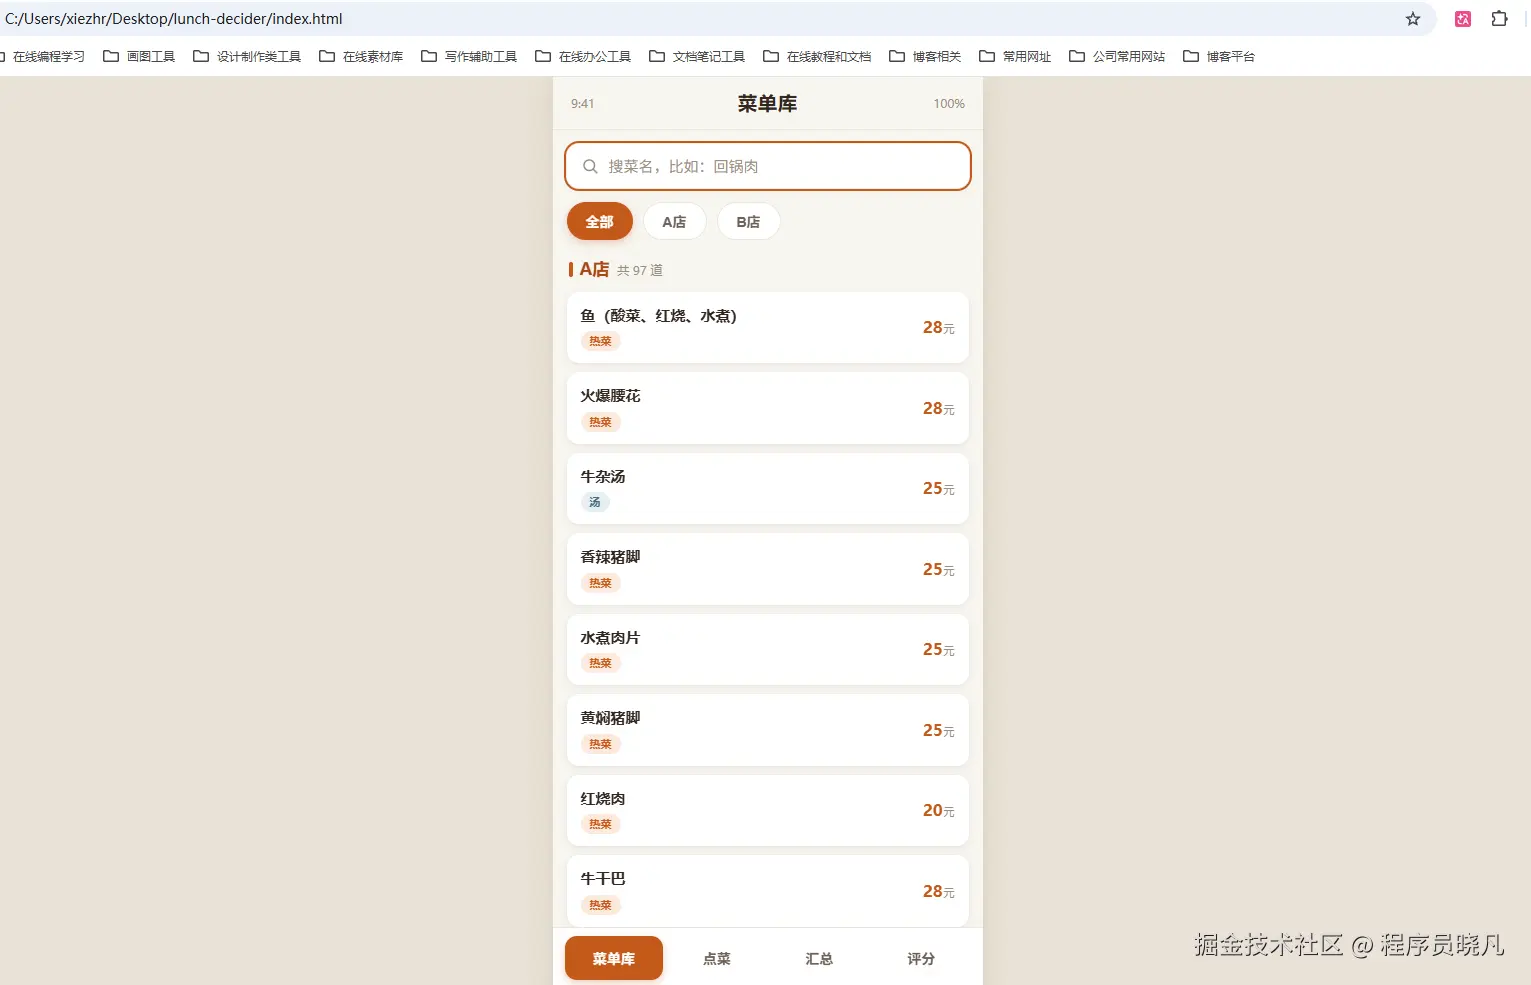Click the 热菜 tag on 火爆腰花
The width and height of the screenshot is (1531, 985).
tap(600, 422)
